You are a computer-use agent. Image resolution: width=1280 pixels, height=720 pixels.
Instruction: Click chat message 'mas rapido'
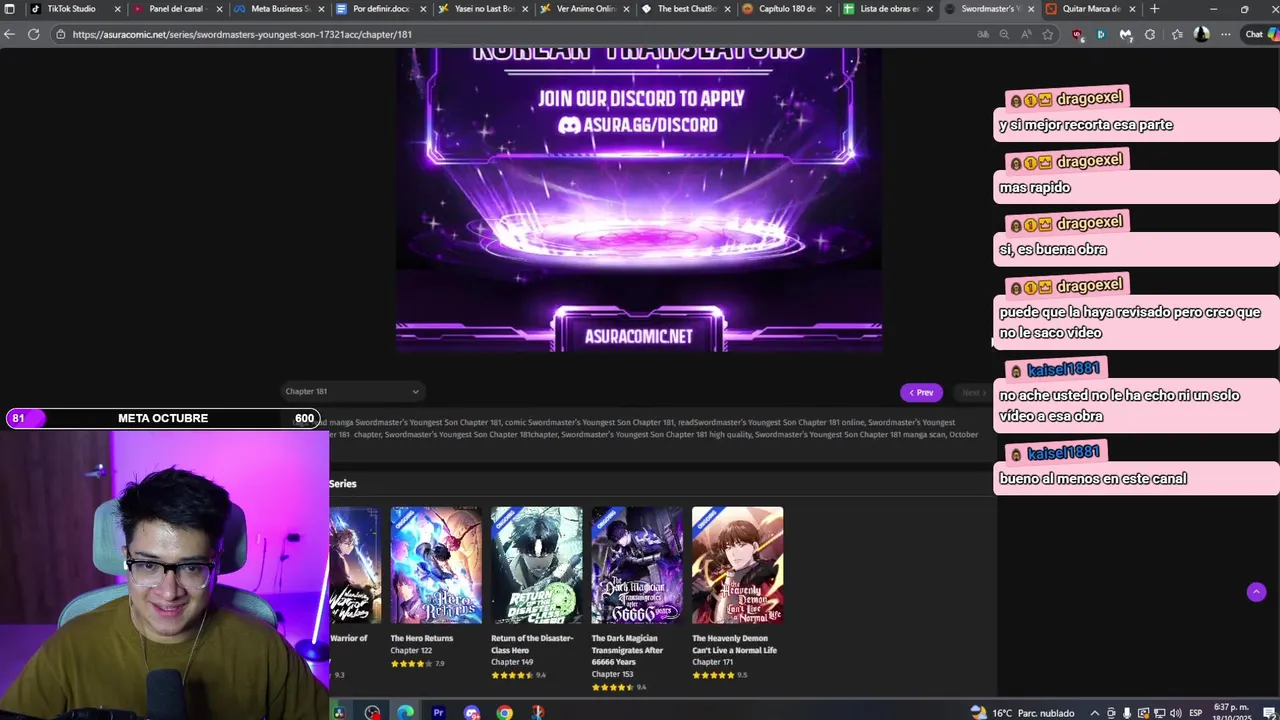click(x=1035, y=188)
